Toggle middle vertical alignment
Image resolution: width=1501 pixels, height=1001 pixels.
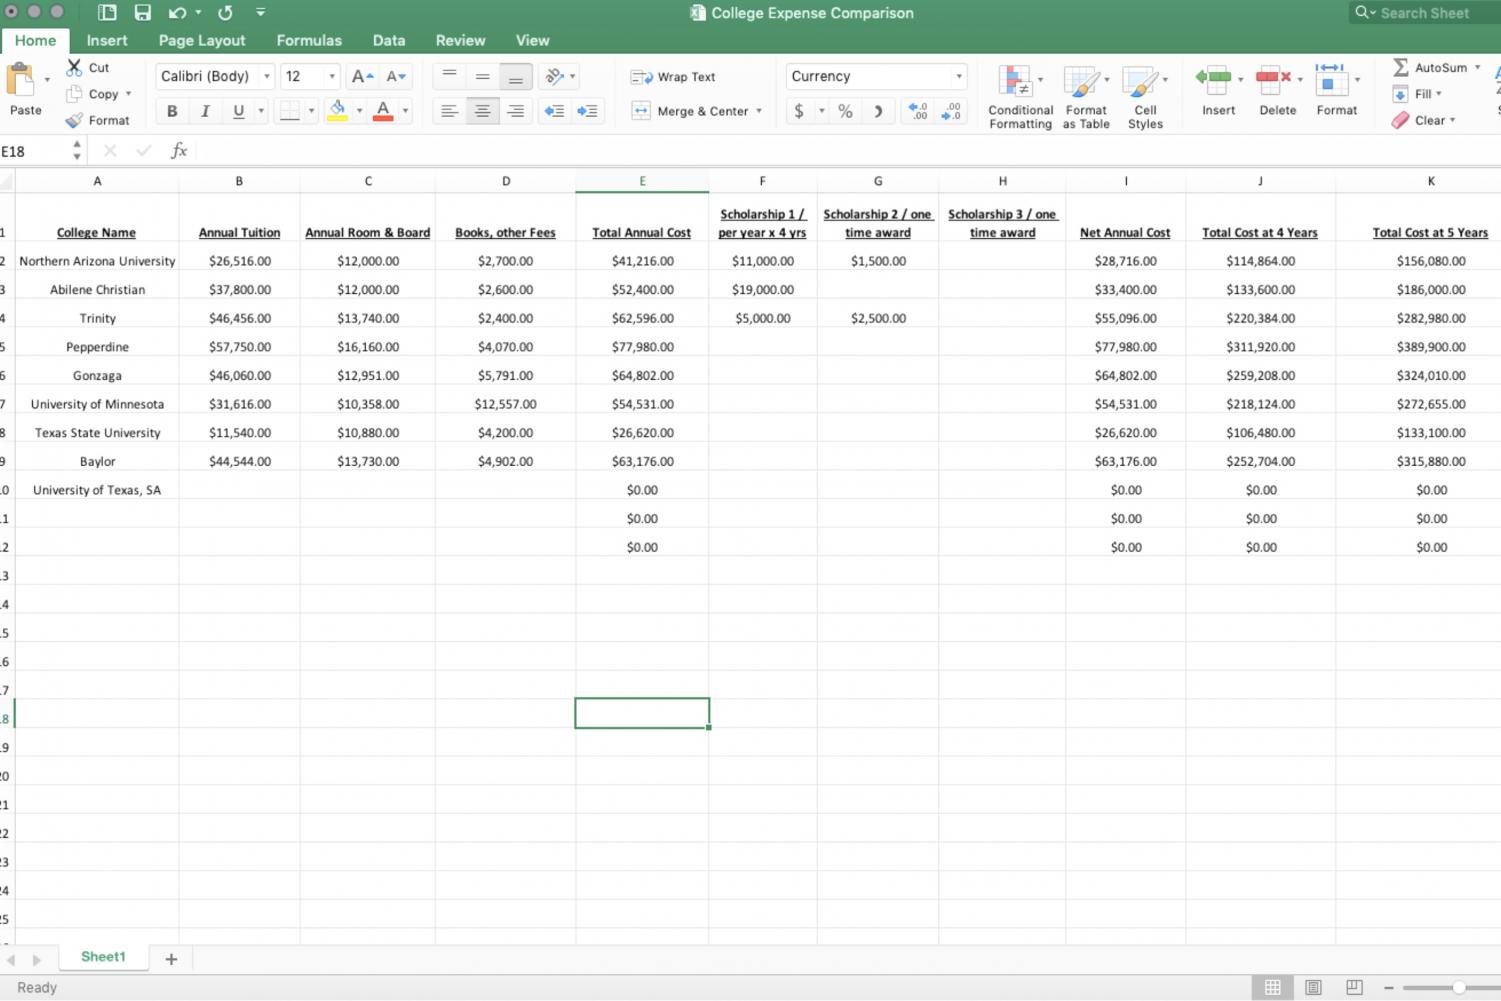[482, 76]
